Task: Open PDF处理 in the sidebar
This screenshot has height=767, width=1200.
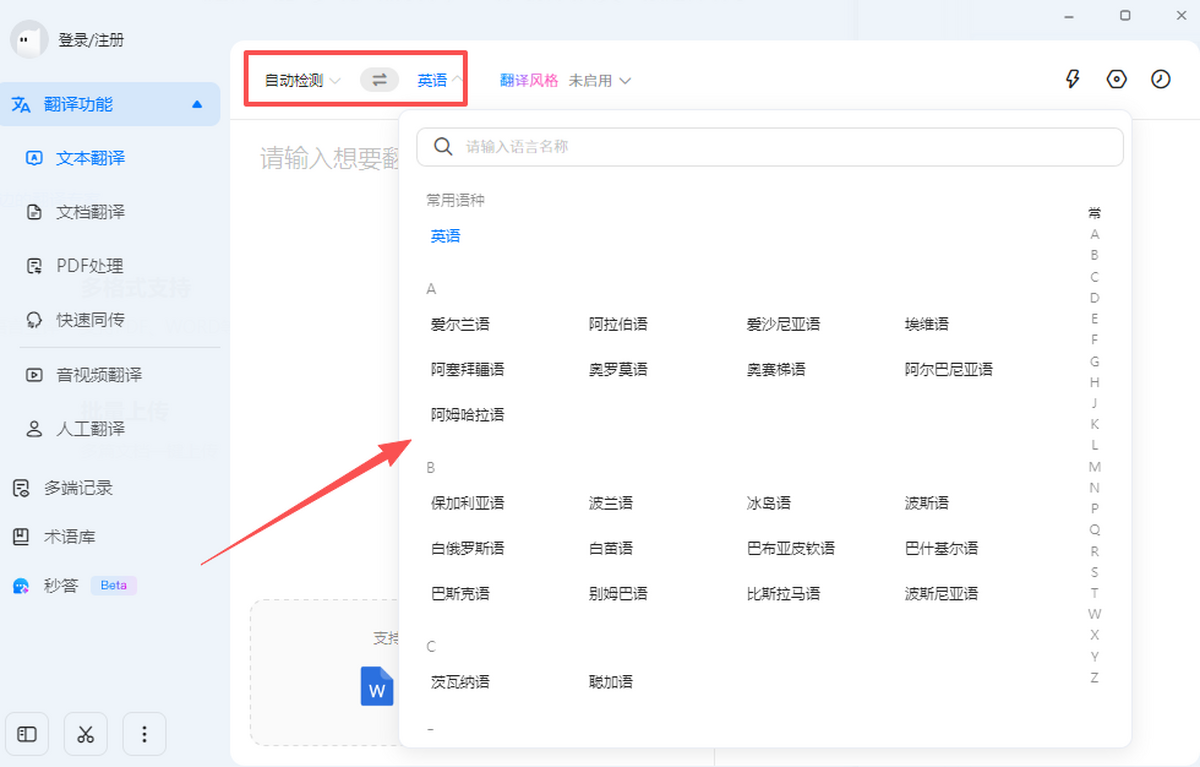Action: 90,266
